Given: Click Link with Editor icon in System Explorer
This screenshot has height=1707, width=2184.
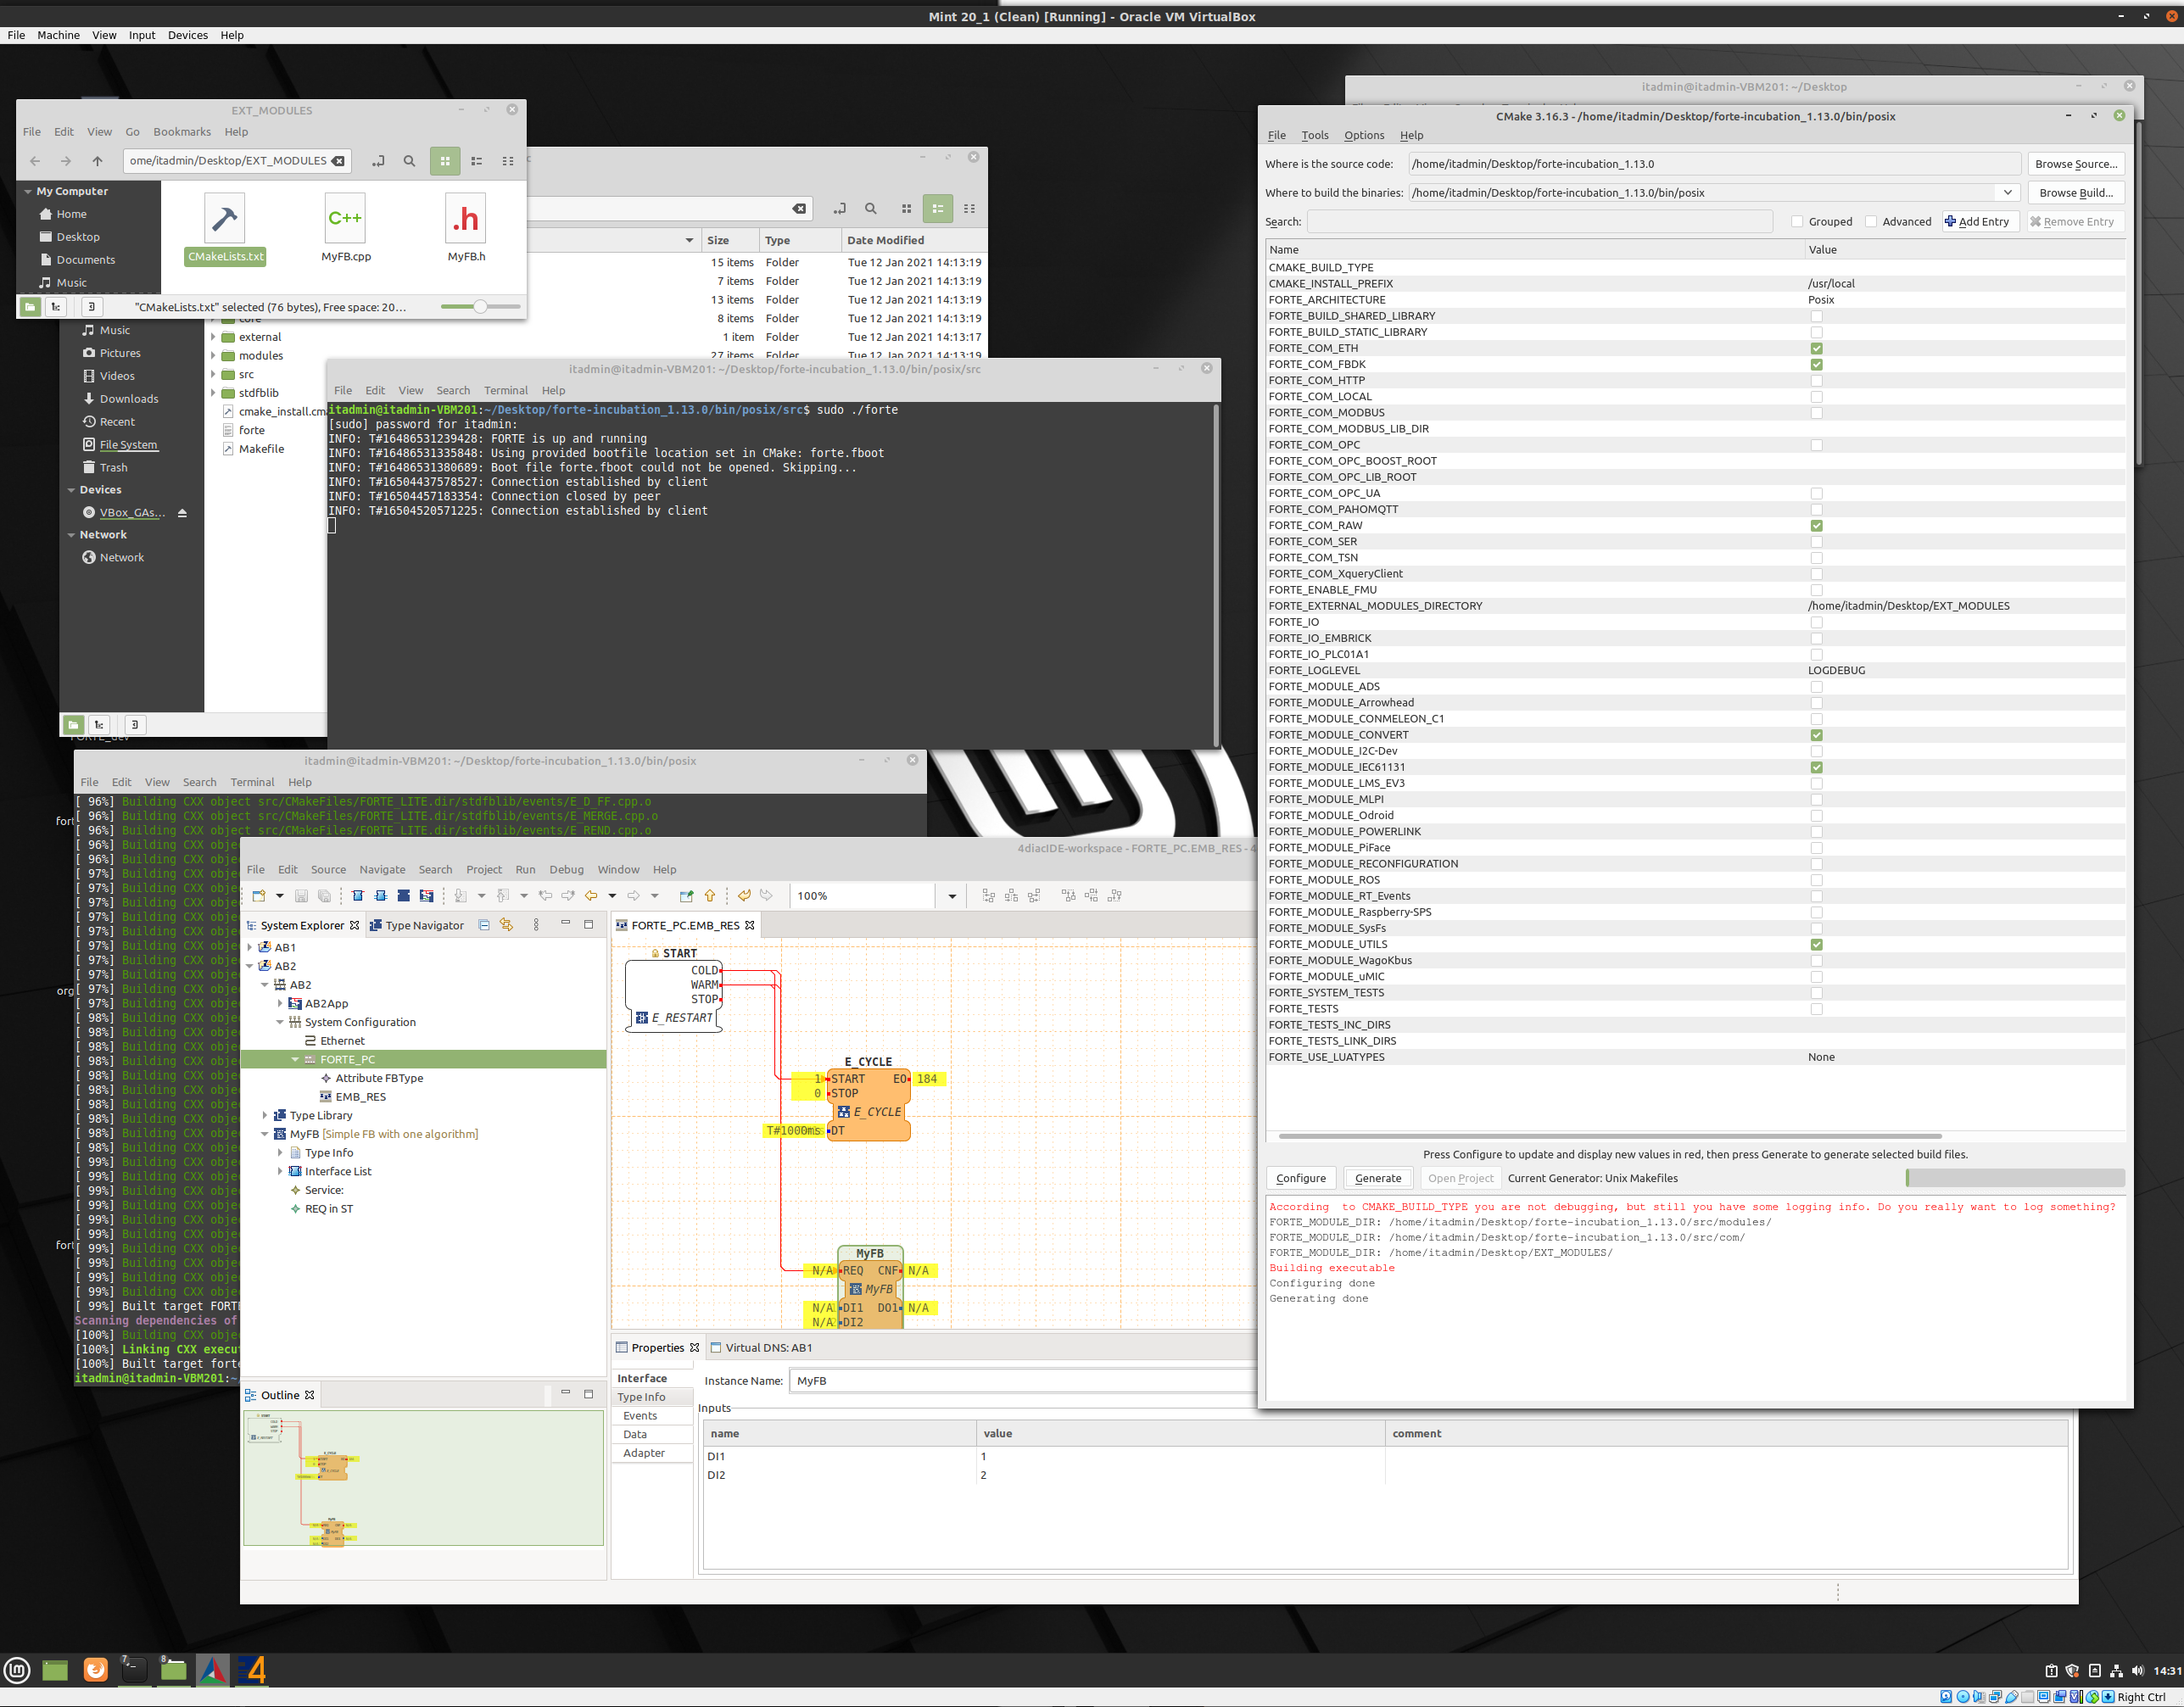Looking at the screenshot, I should 506,925.
